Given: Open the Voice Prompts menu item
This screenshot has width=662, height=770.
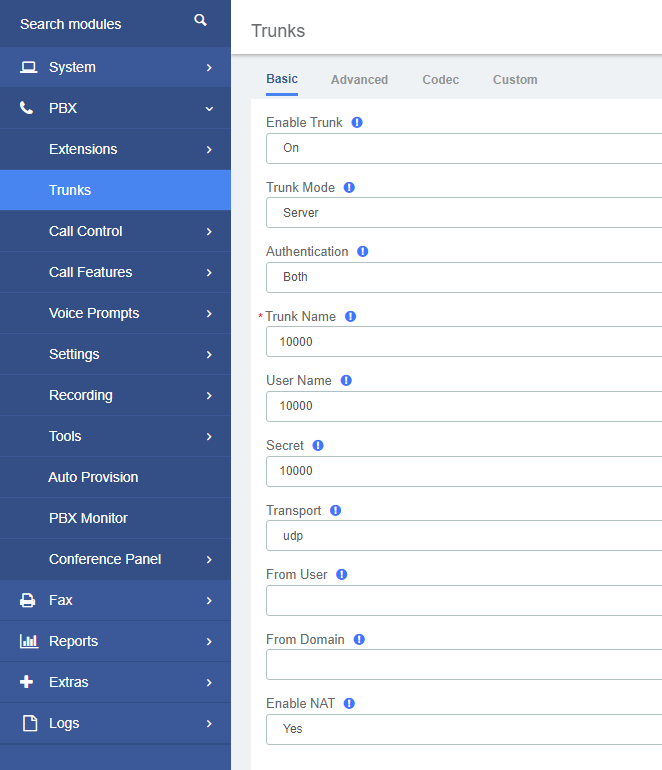Looking at the screenshot, I should [115, 313].
